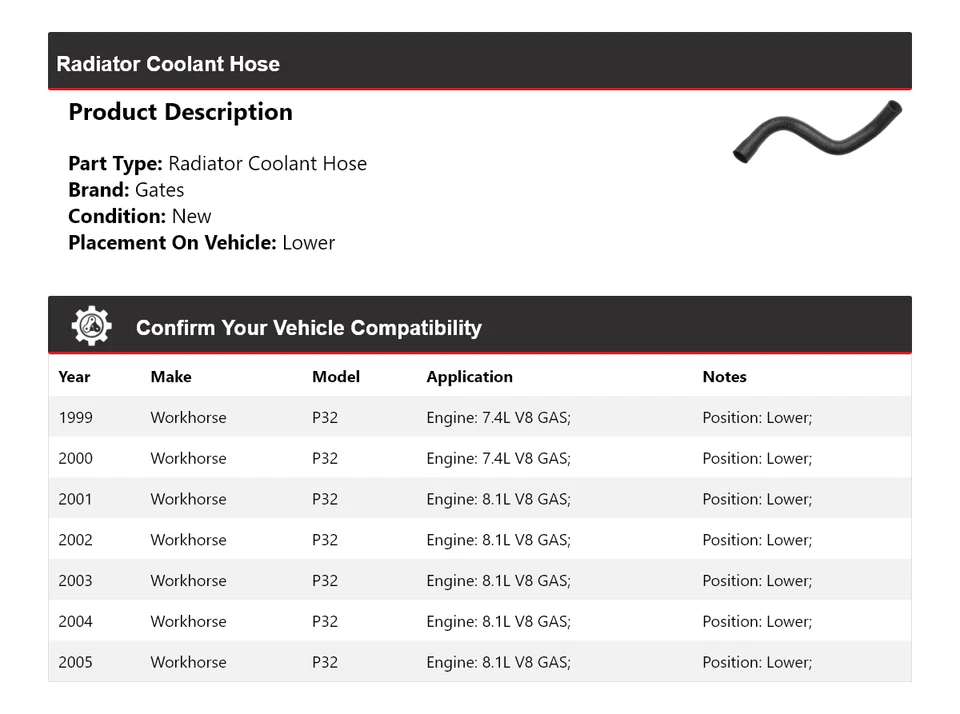Screen dimensions: 960x714
Task: Click the Radiator Coolant Hose title bar
Action: coord(168,64)
